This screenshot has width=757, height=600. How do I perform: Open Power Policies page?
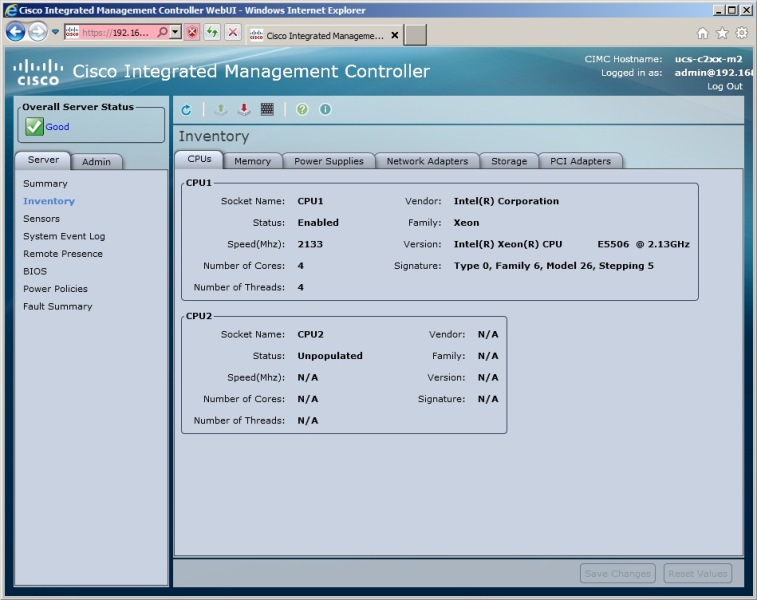pyautogui.click(x=56, y=289)
